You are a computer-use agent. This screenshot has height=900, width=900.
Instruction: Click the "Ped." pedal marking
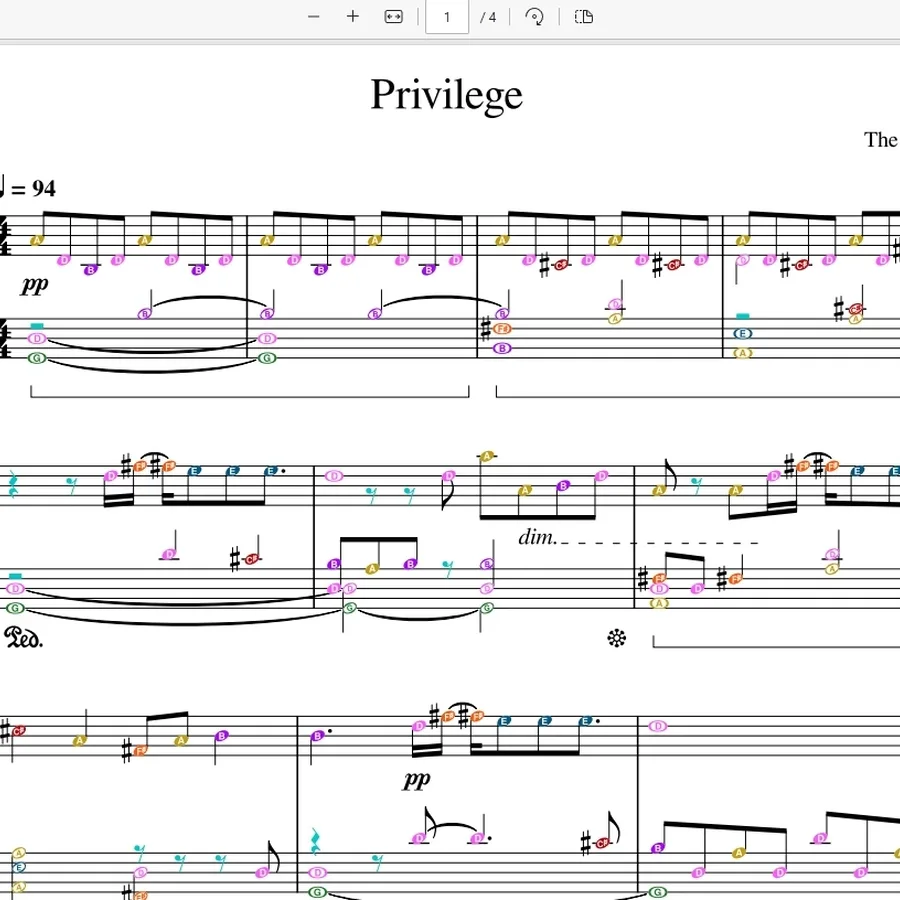(x=23, y=638)
